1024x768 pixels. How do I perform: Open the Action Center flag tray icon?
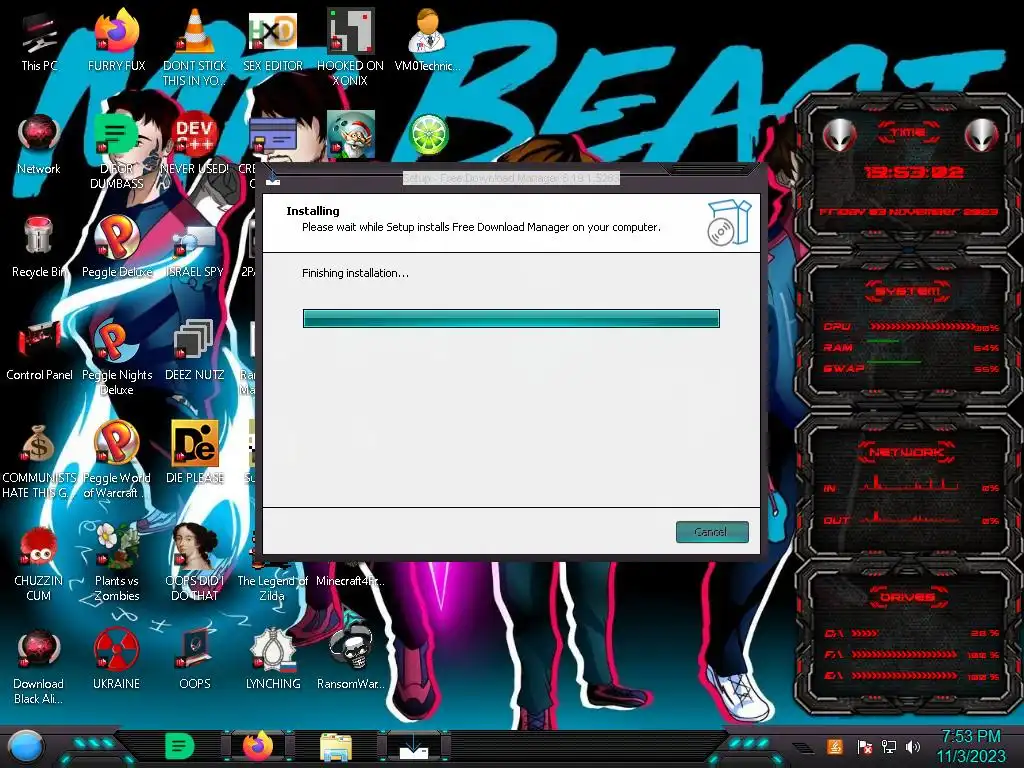[865, 746]
